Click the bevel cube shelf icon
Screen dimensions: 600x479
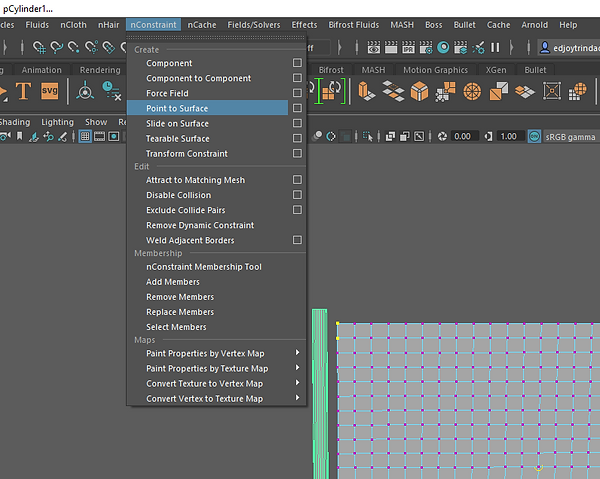[x=419, y=91]
